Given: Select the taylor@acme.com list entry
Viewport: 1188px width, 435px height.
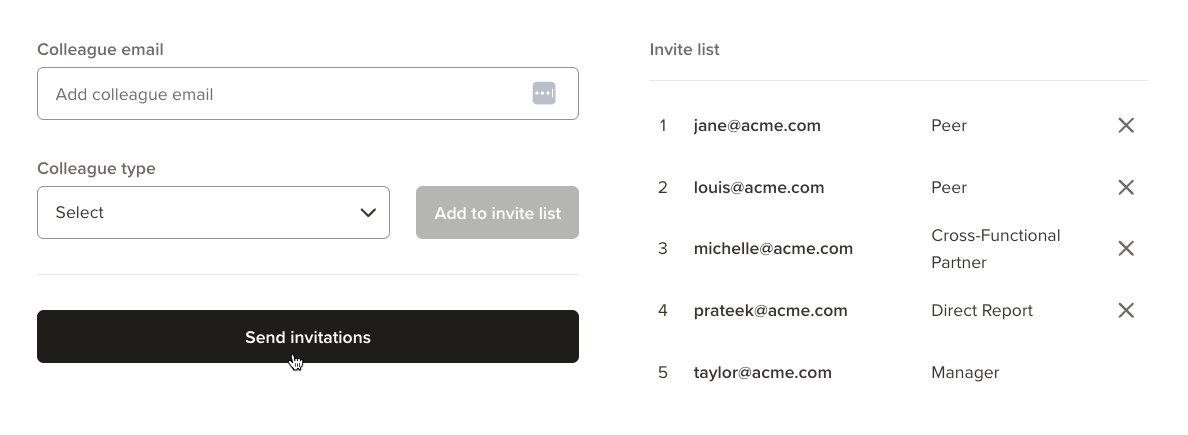Looking at the screenshot, I should [762, 373].
